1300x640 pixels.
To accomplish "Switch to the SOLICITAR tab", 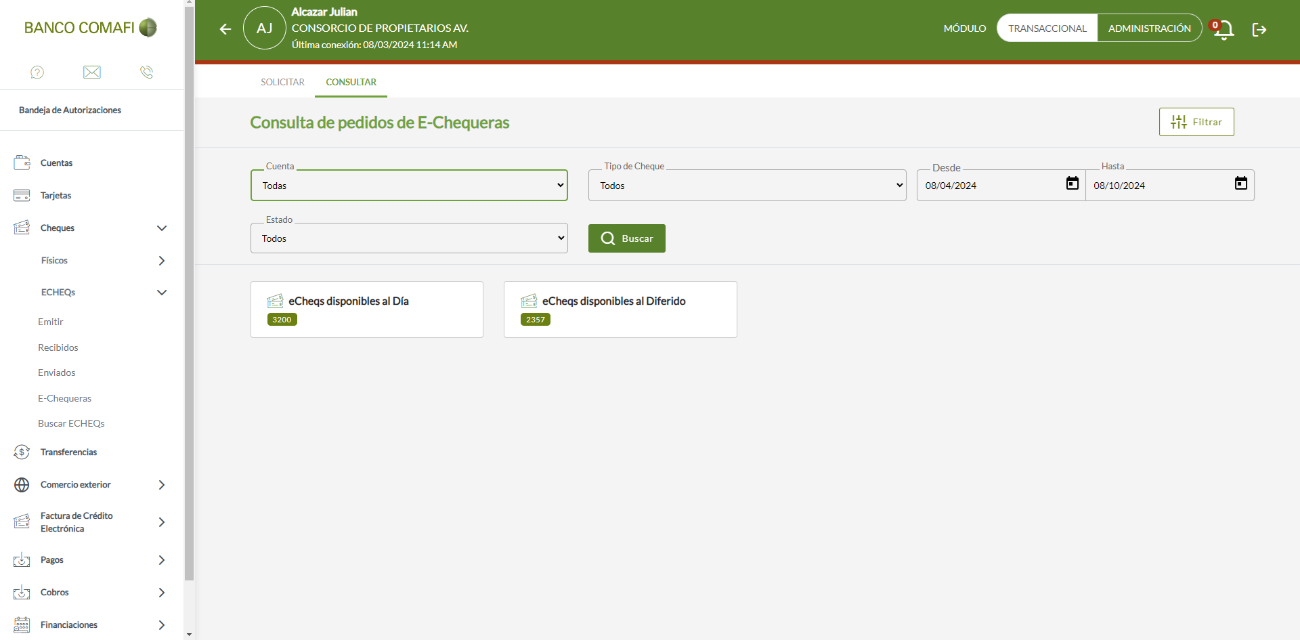I will 282,82.
